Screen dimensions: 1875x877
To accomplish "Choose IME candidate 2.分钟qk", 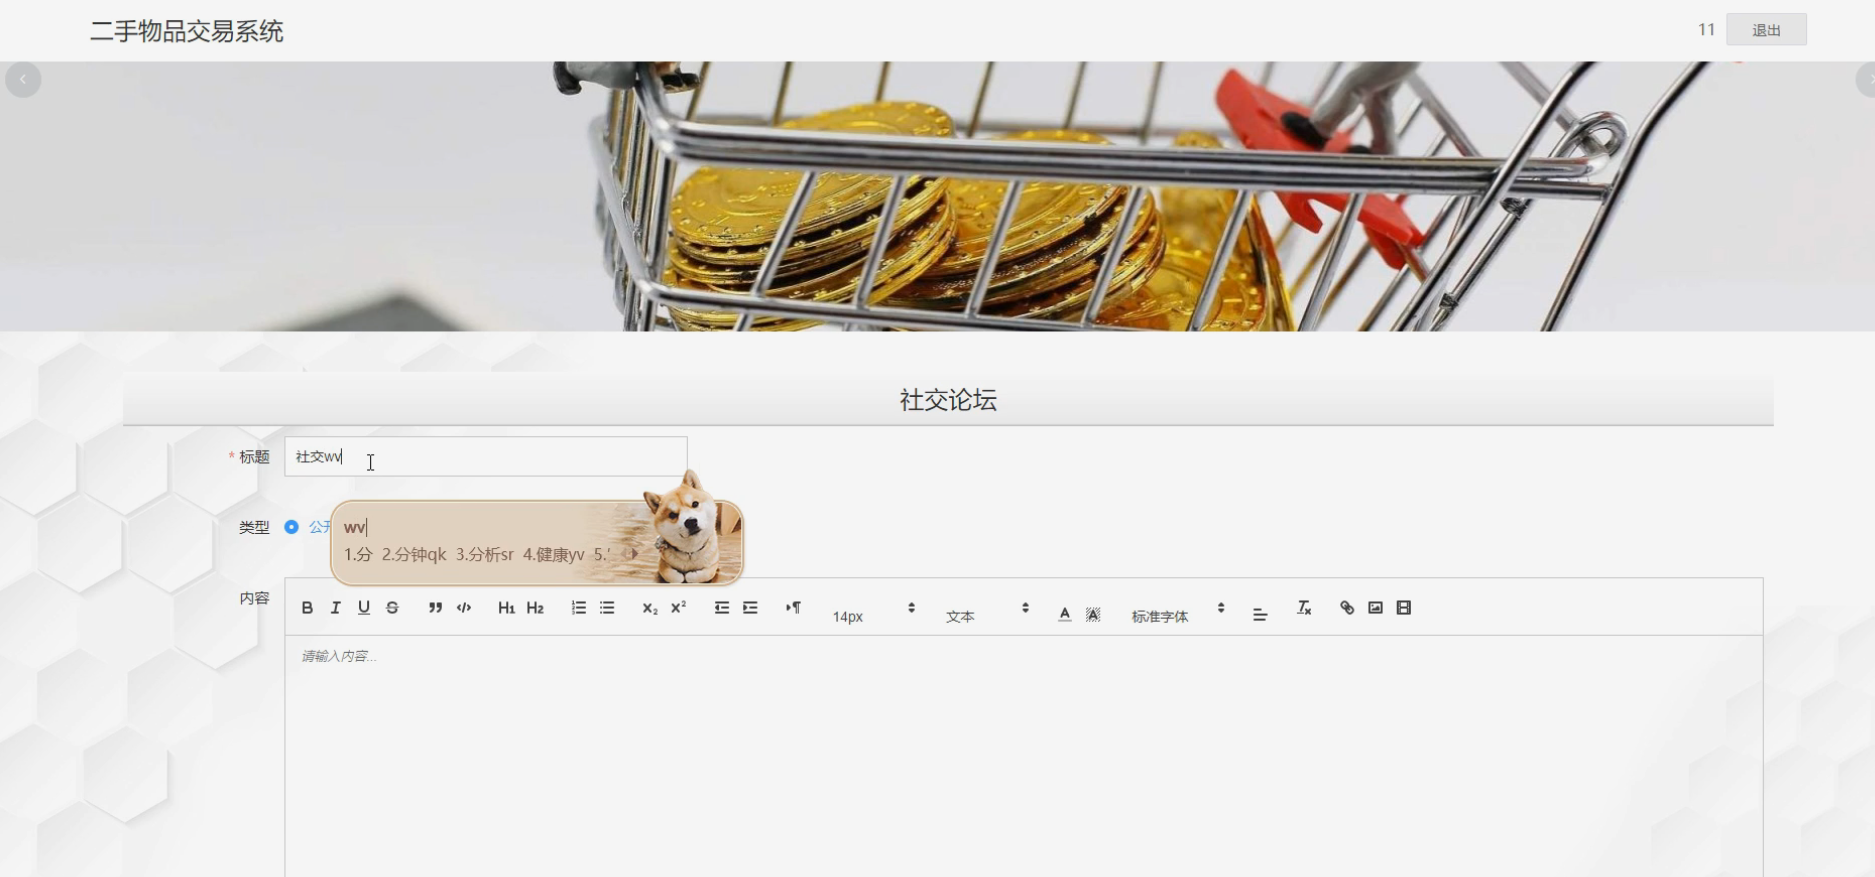I will coord(414,554).
